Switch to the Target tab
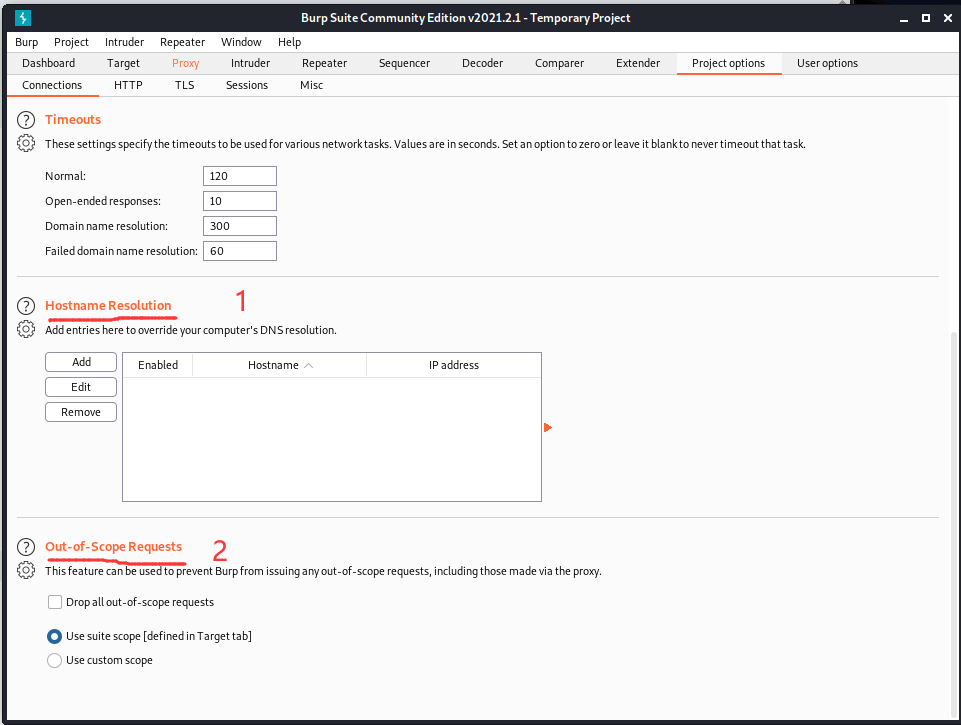The width and height of the screenshot is (961, 725). (x=123, y=63)
